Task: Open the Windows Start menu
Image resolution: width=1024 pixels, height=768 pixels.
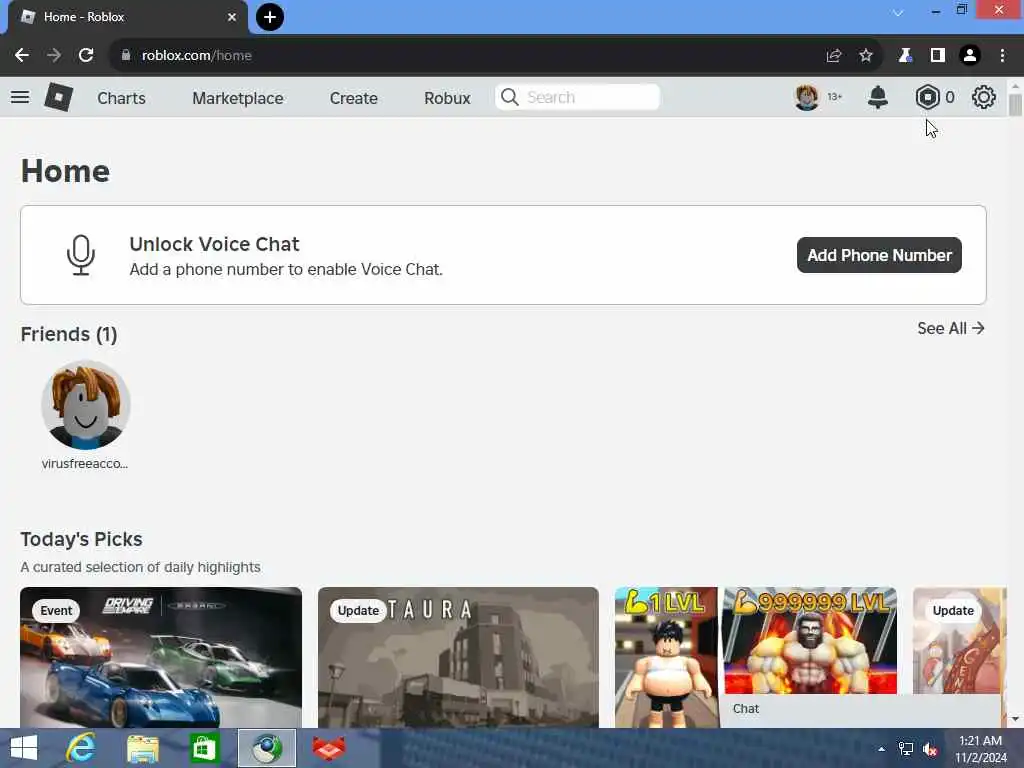Action: pyautogui.click(x=24, y=748)
